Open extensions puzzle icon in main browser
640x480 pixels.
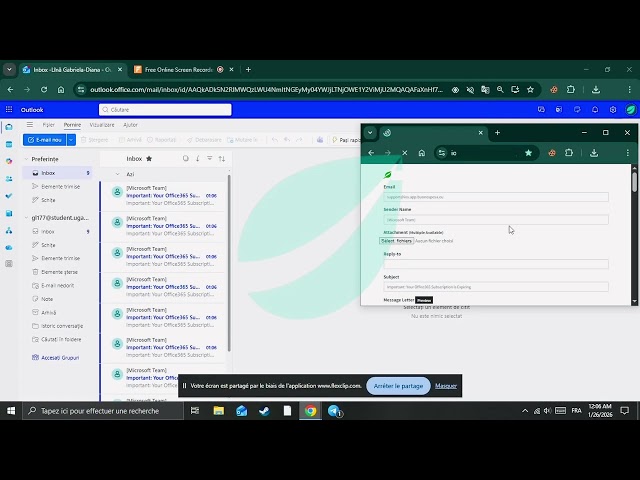click(571, 89)
